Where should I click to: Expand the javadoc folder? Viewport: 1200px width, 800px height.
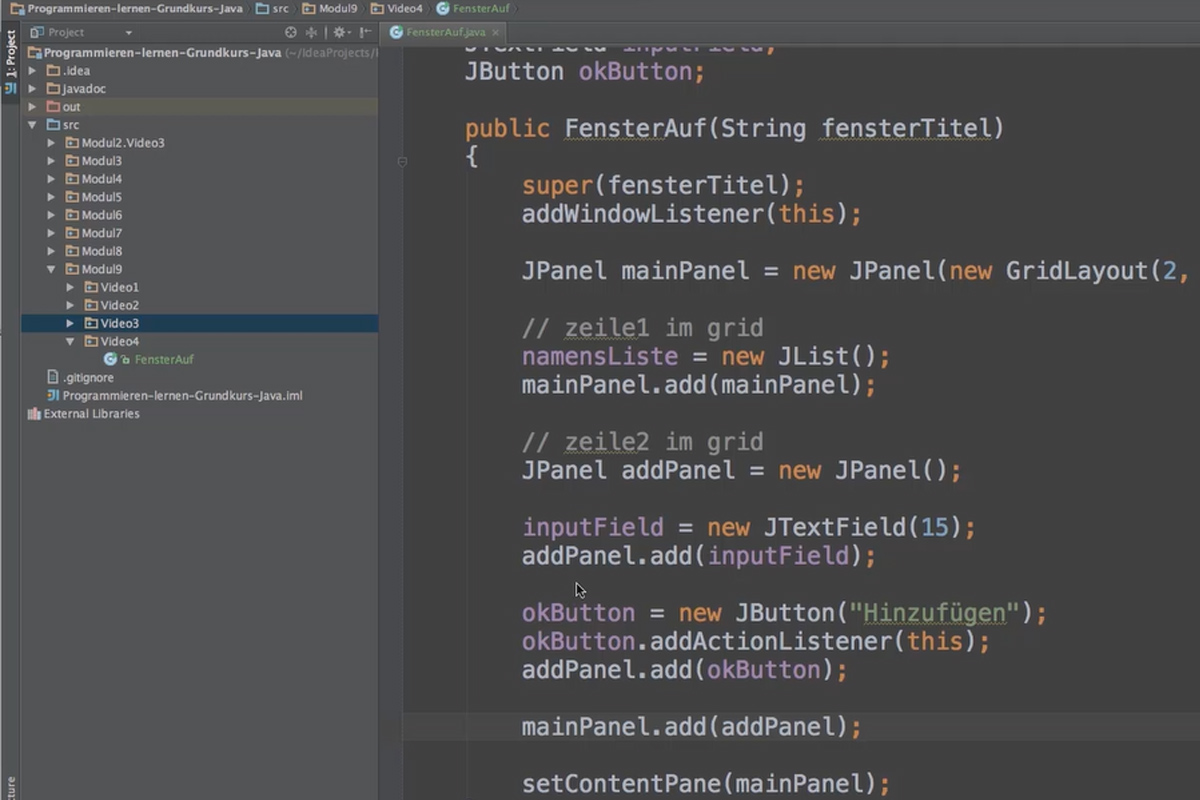coord(33,89)
